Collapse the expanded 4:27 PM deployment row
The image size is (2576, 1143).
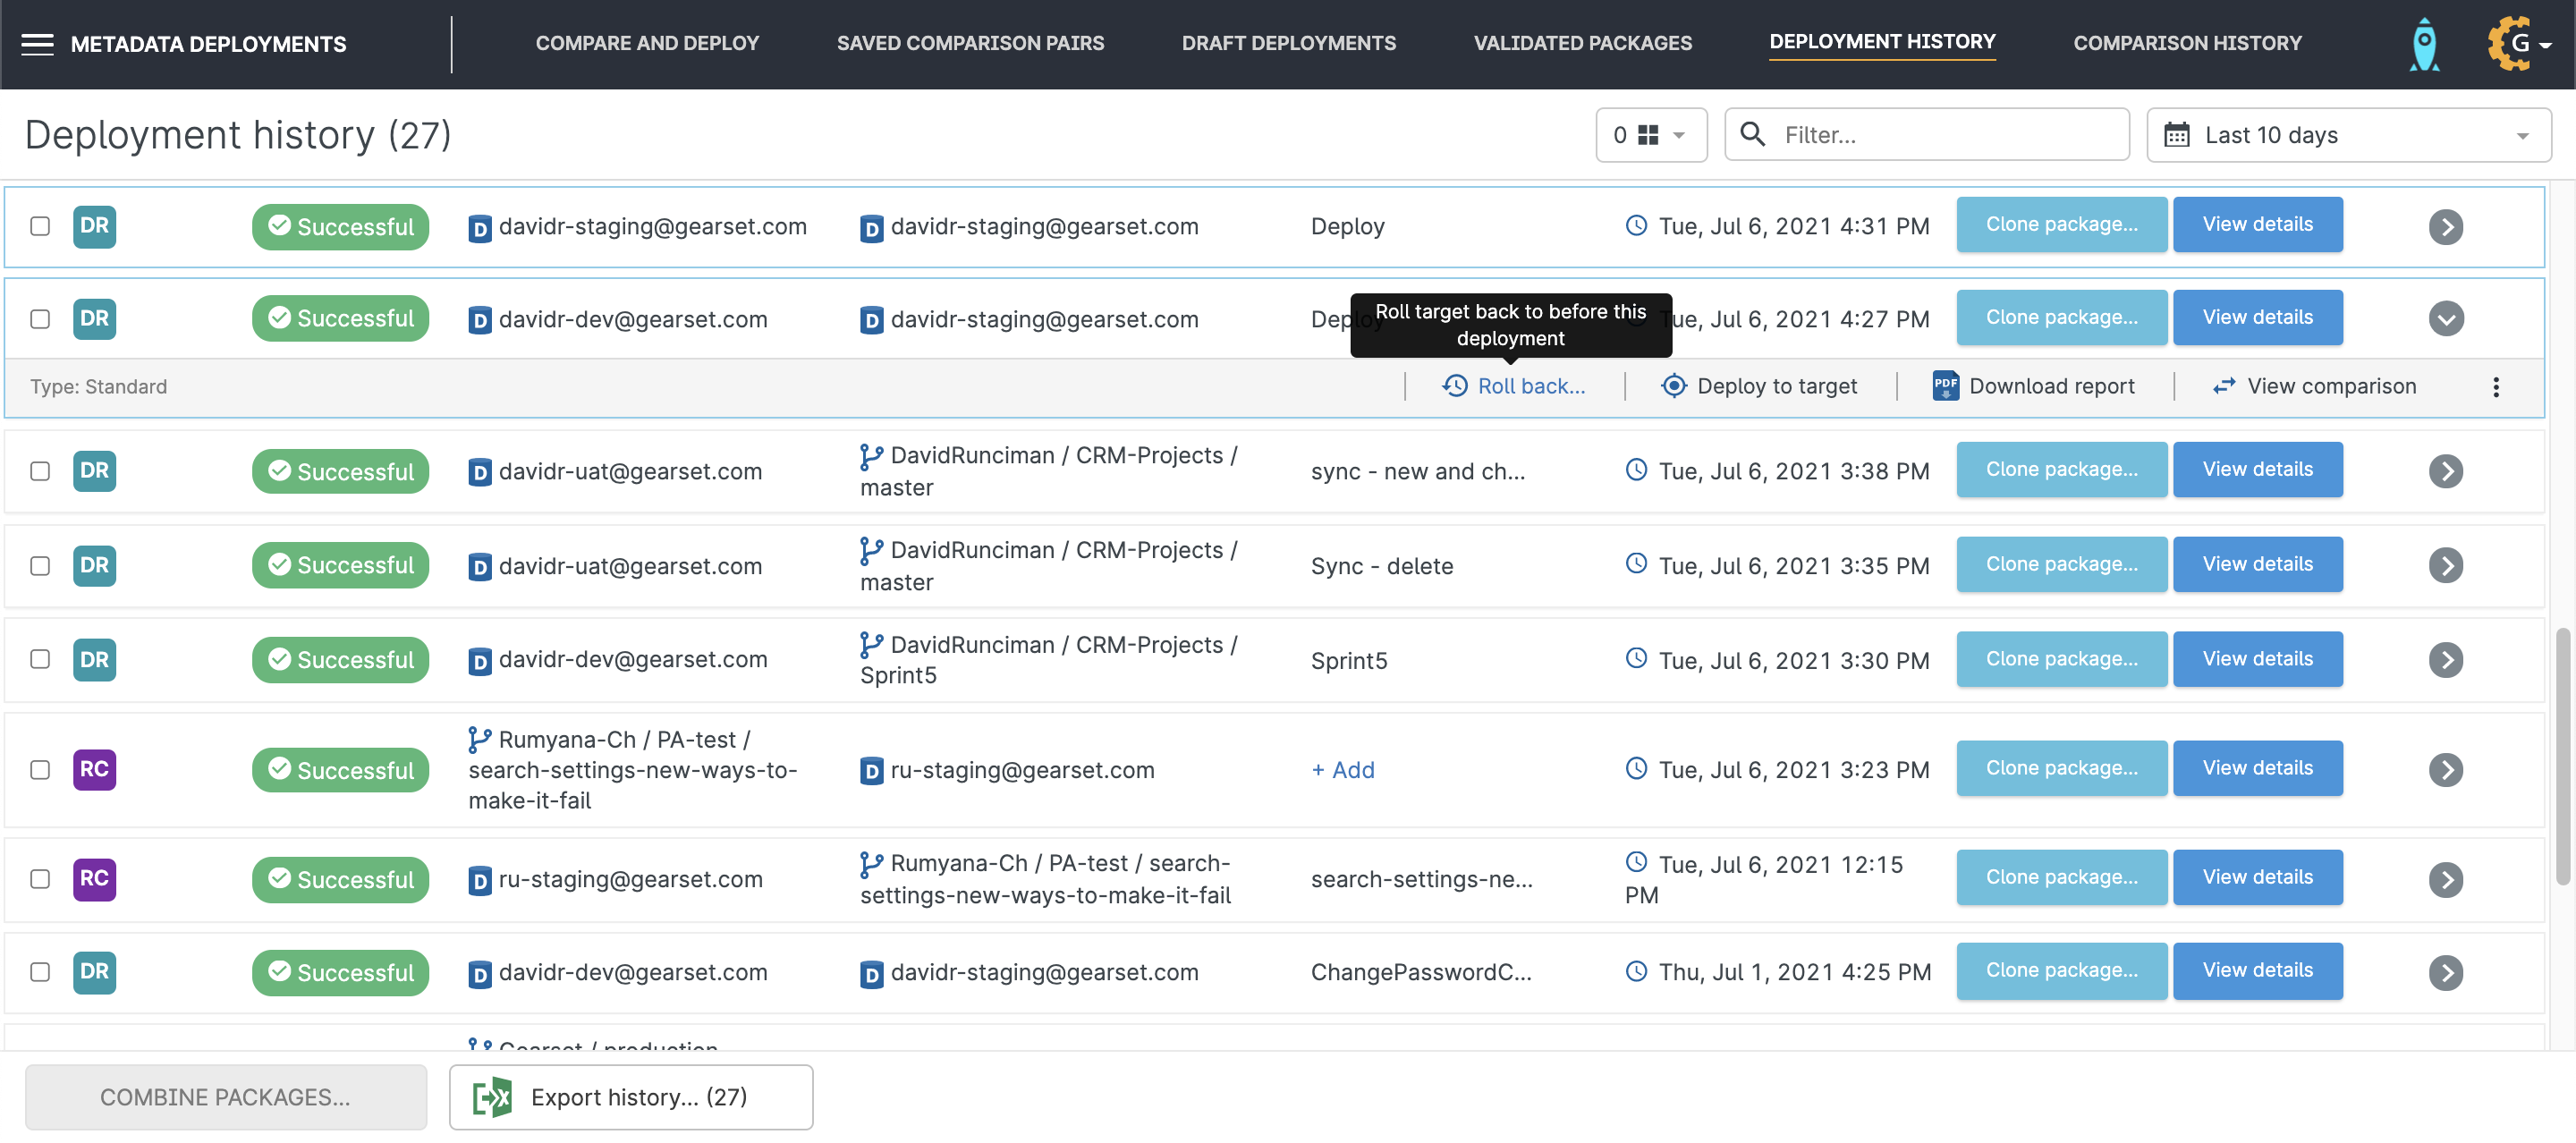coord(2445,319)
